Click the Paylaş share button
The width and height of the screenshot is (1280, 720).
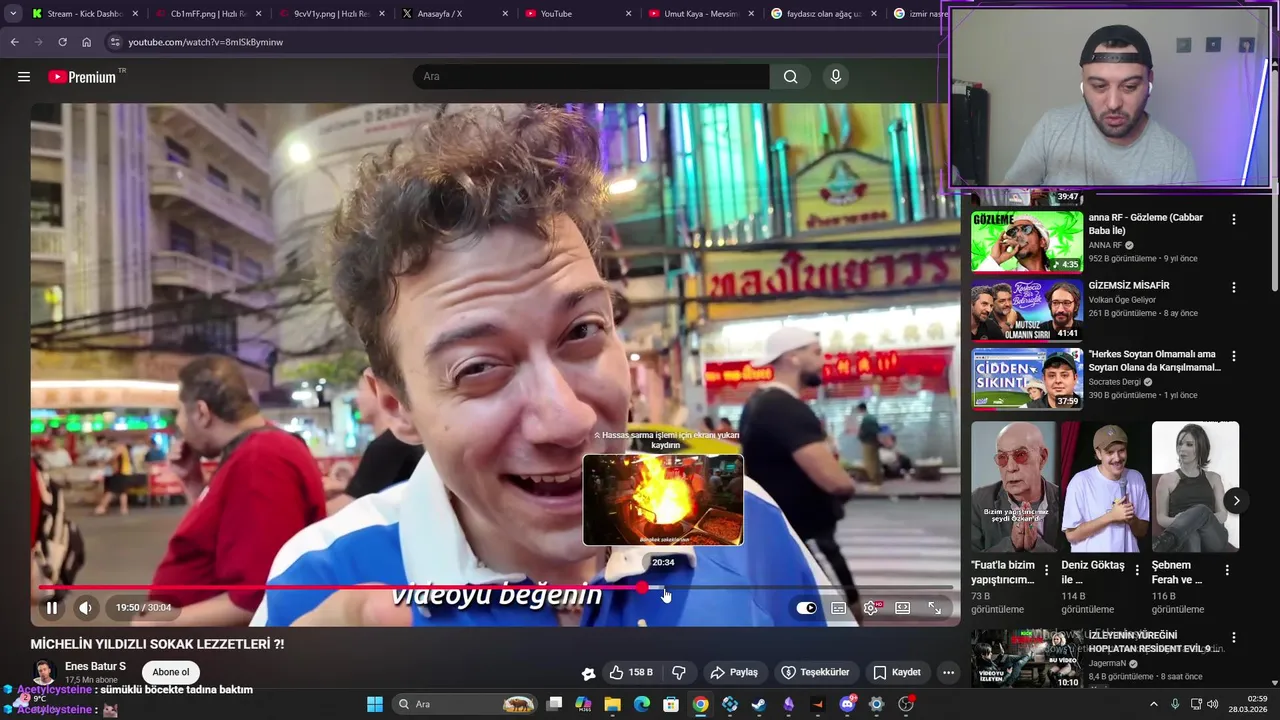(734, 672)
